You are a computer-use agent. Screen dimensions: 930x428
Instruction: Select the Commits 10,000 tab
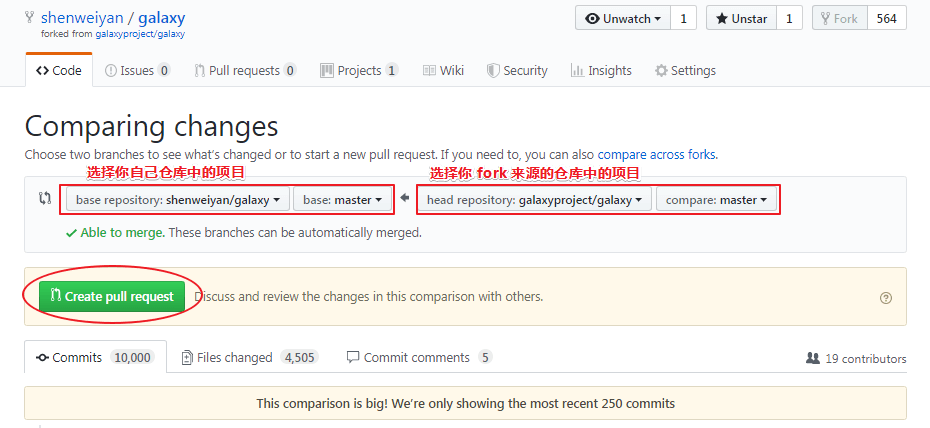point(95,357)
